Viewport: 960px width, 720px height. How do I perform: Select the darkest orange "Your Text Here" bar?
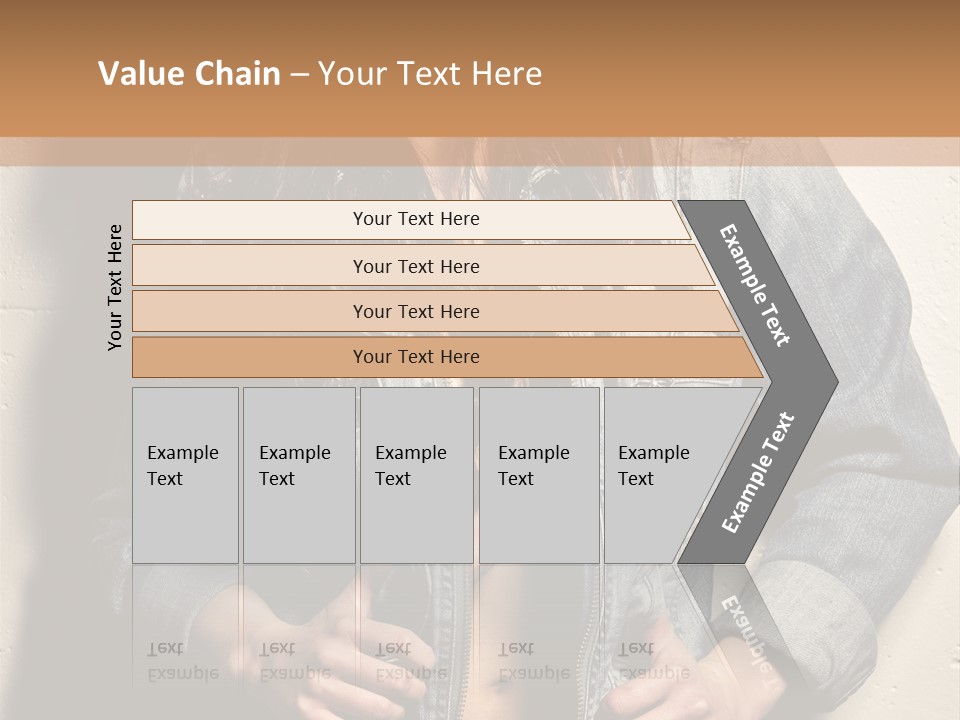click(416, 357)
